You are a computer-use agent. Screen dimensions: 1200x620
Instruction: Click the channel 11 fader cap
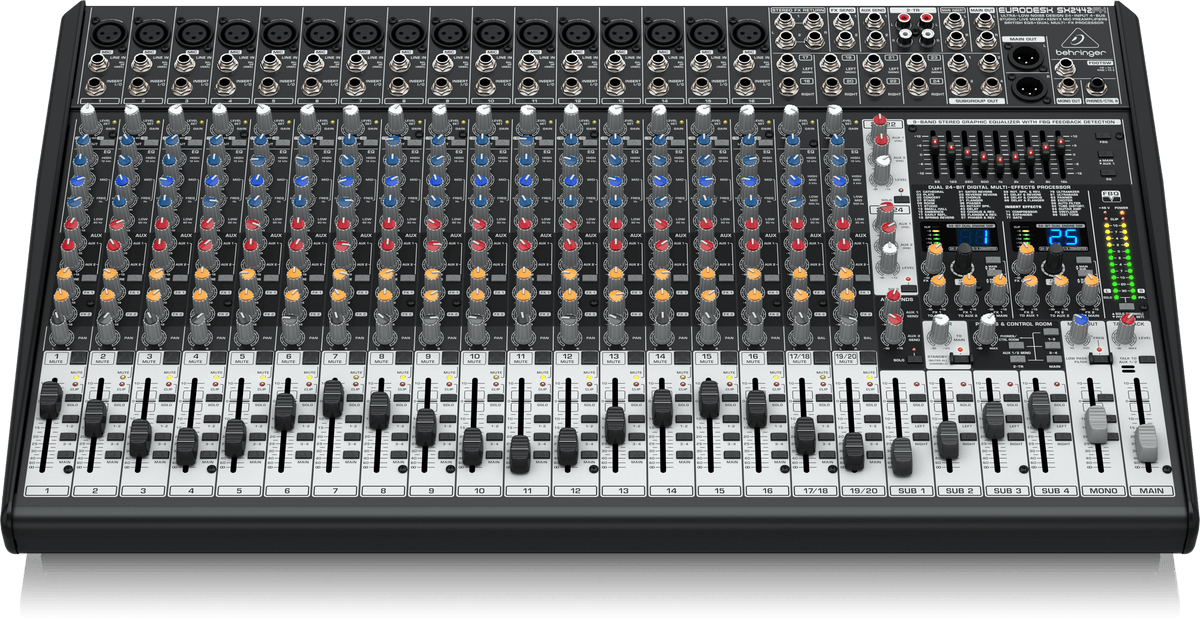519,455
